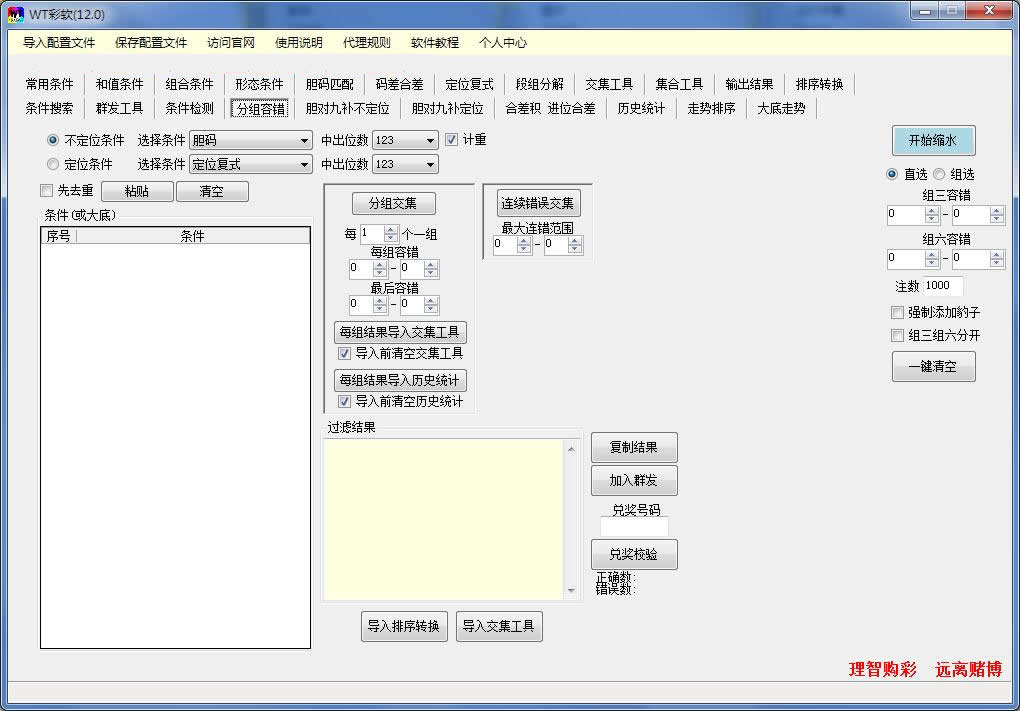Image resolution: width=1020 pixels, height=711 pixels.
Task: Click the 加入群发 button
Action: point(634,481)
